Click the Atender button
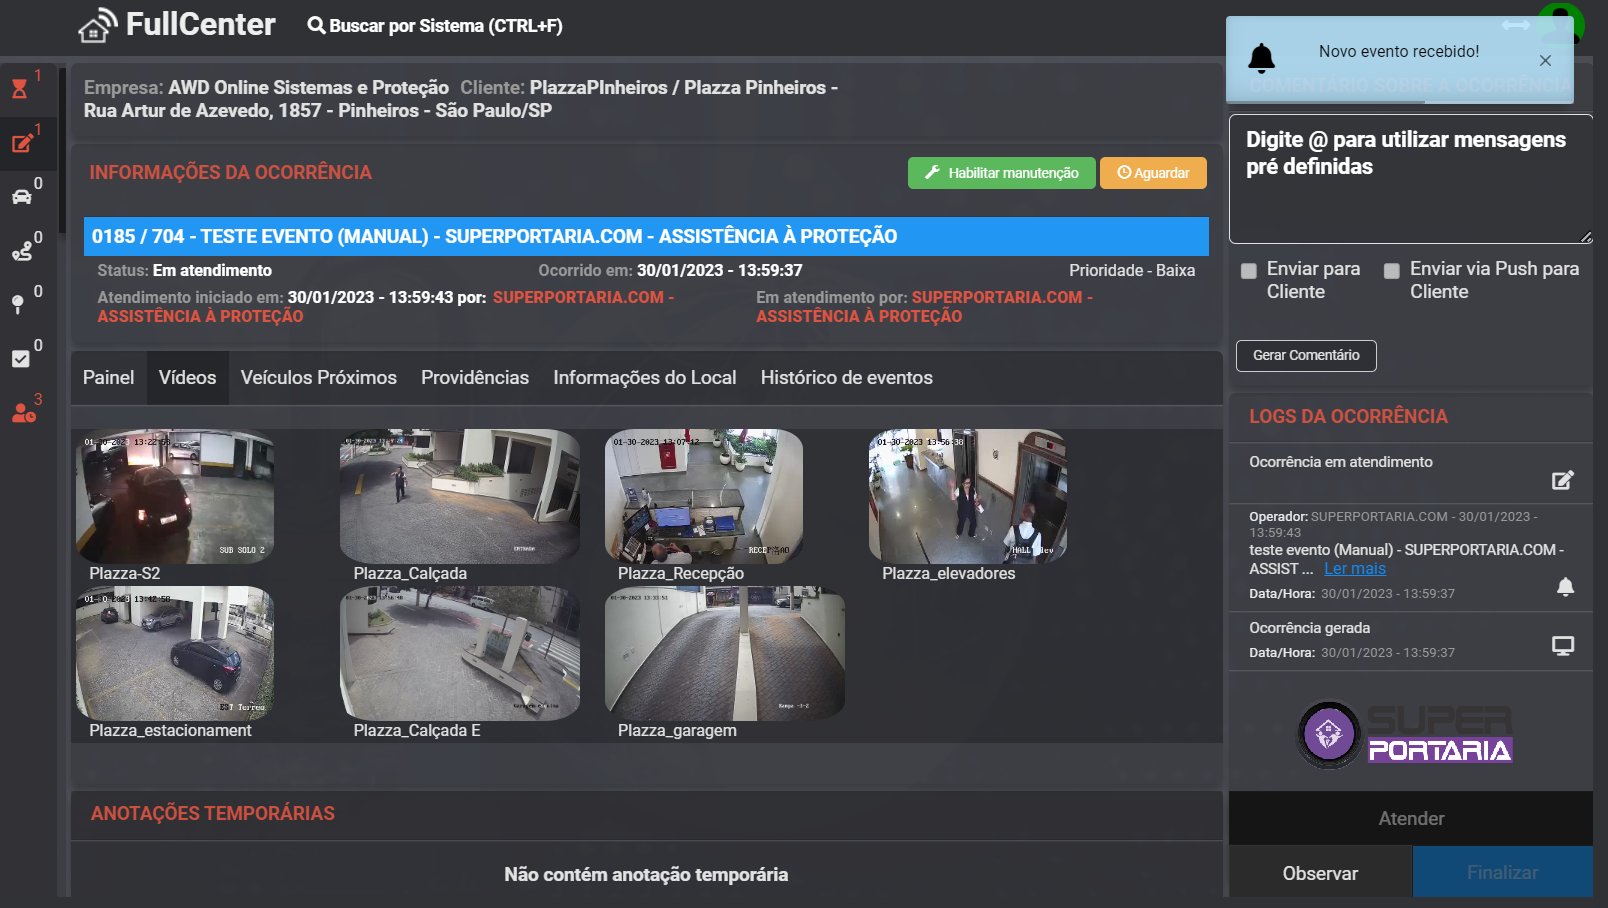1608x908 pixels. pyautogui.click(x=1411, y=819)
